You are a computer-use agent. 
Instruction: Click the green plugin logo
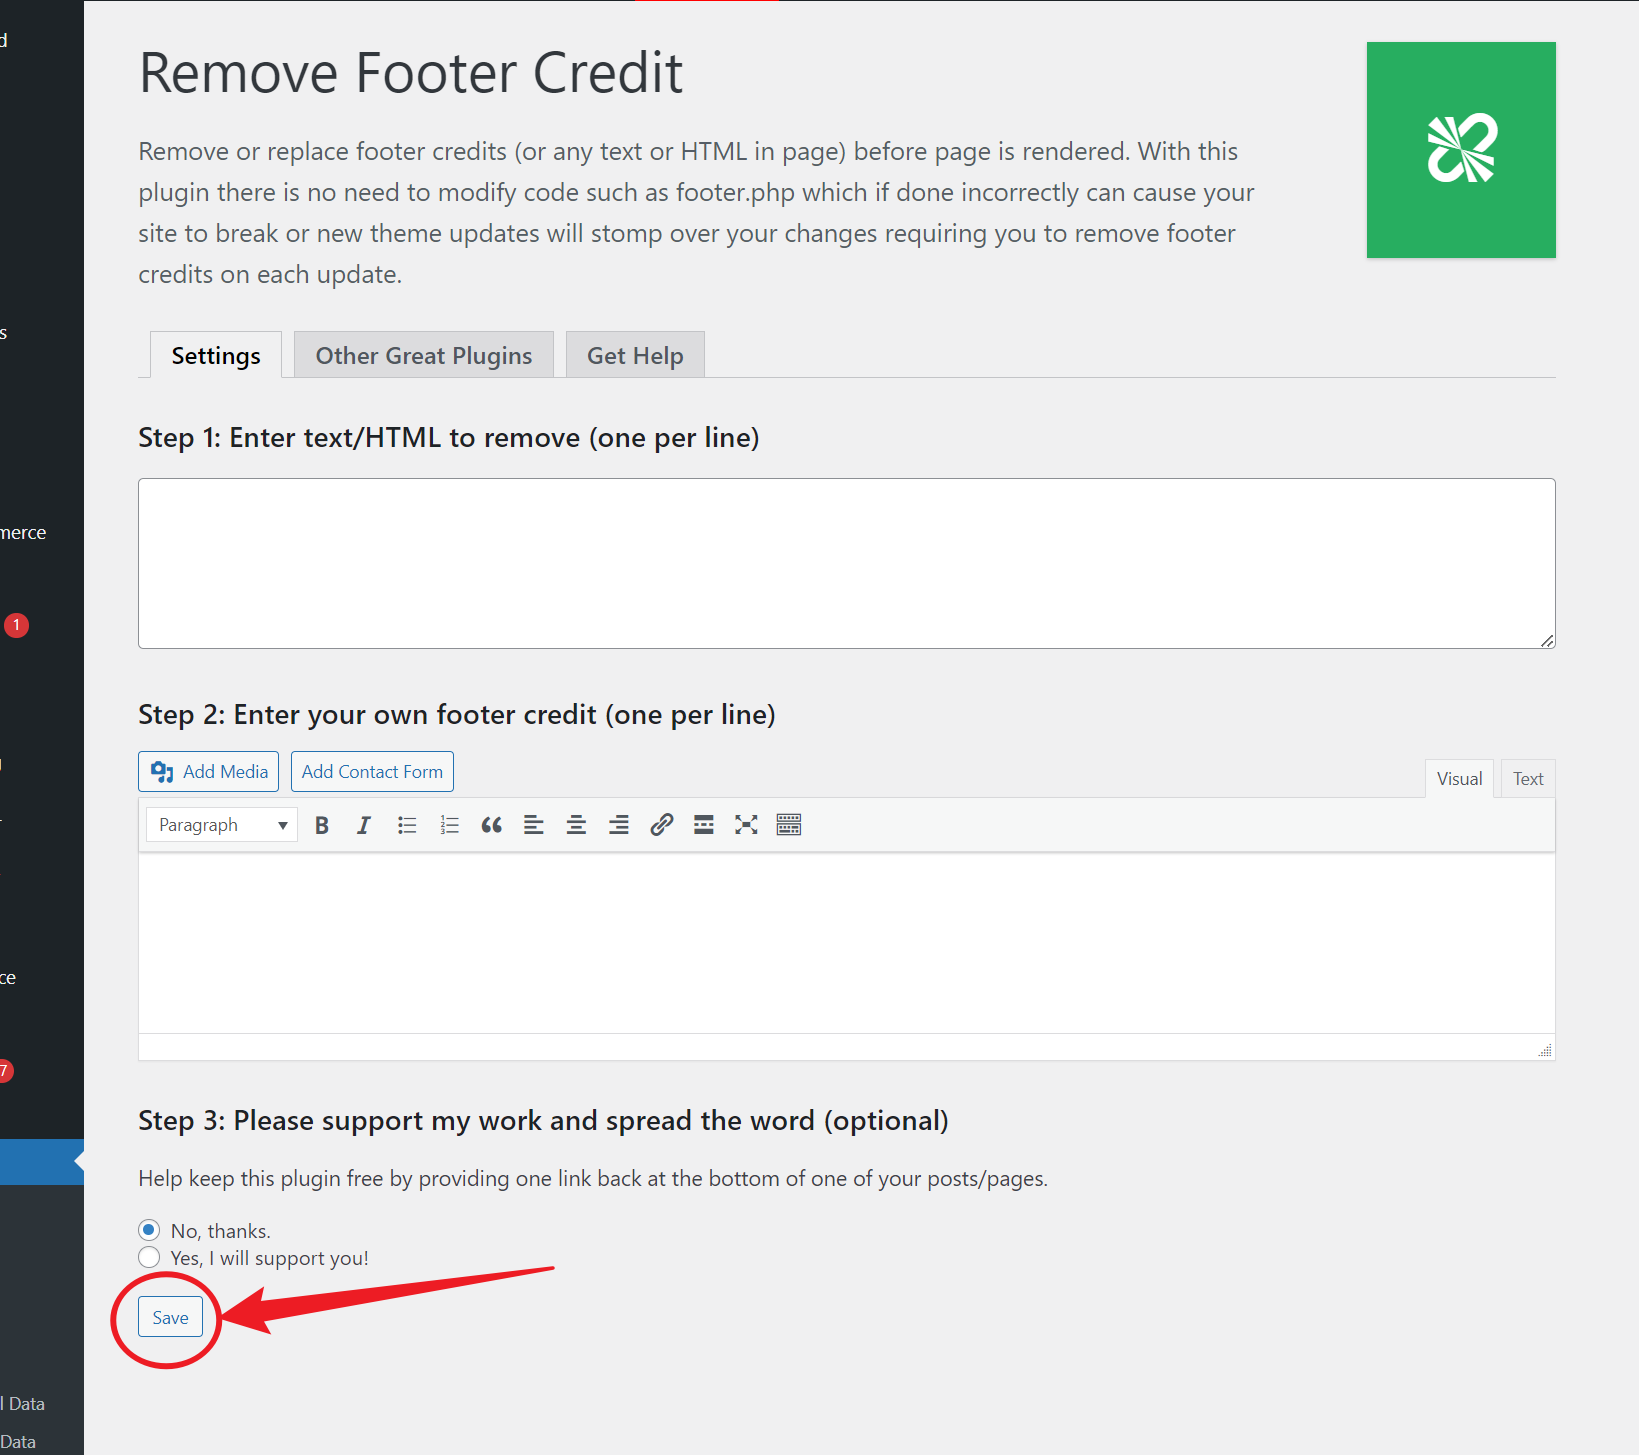tap(1461, 150)
